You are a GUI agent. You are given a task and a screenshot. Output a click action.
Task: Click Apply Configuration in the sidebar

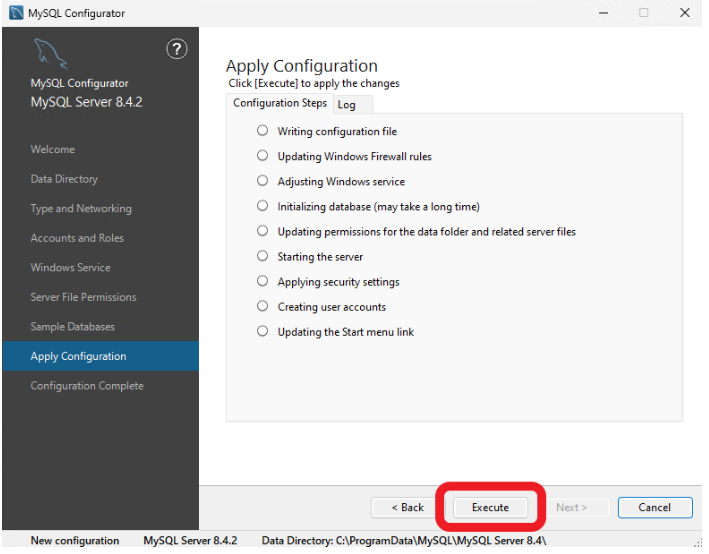[x=79, y=356]
